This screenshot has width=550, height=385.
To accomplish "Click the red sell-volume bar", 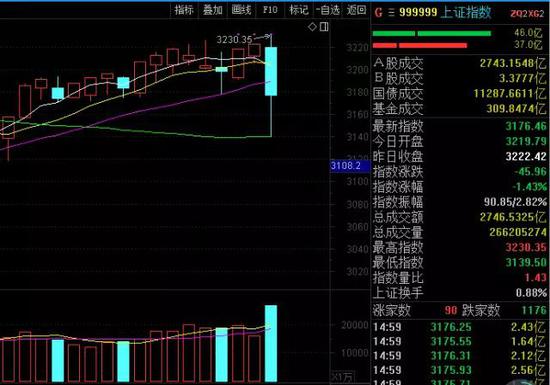I will pos(420,45).
